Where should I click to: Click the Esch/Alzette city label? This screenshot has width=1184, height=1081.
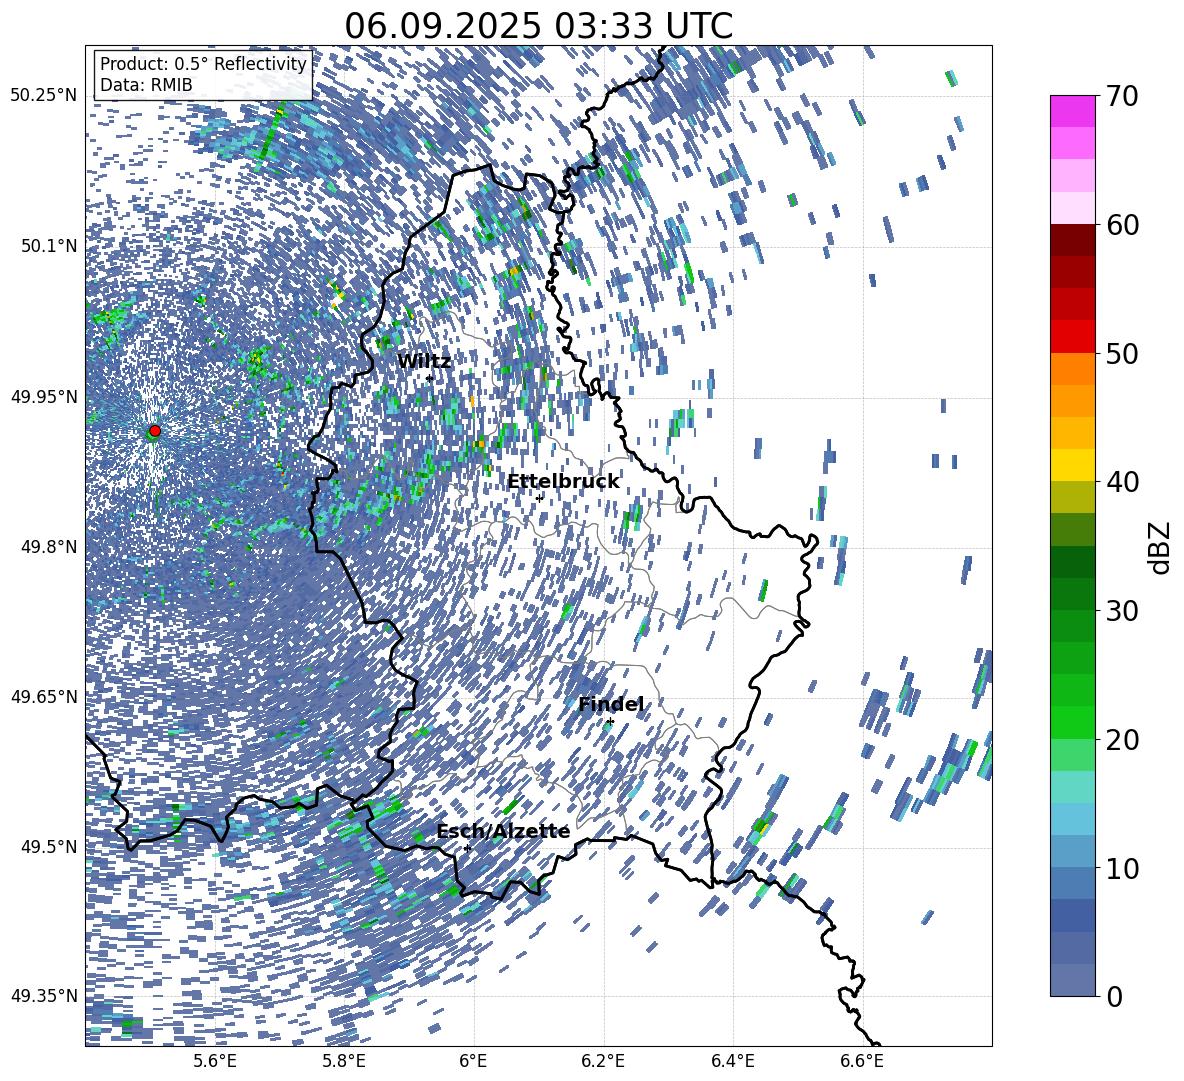(x=503, y=831)
